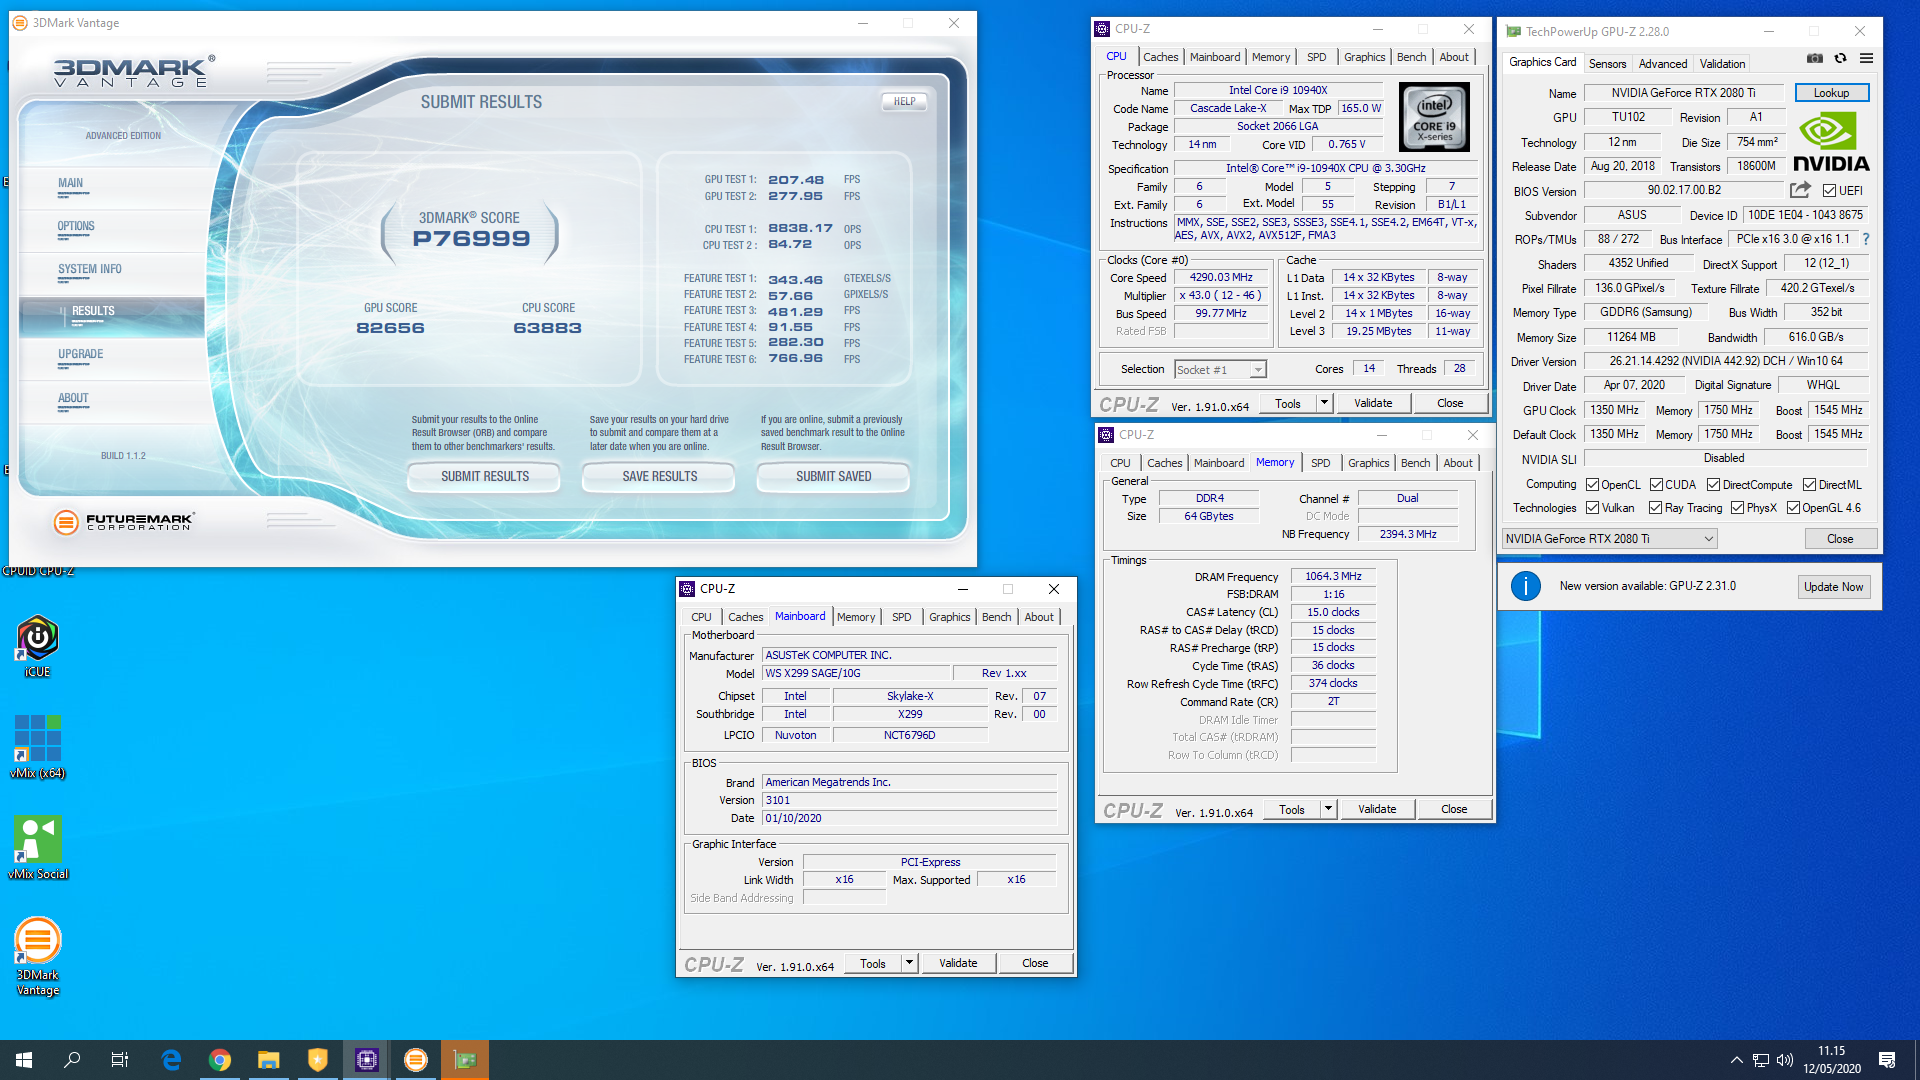Open the Windows notification center
The width and height of the screenshot is (1920, 1080).
pyautogui.click(x=1887, y=1060)
